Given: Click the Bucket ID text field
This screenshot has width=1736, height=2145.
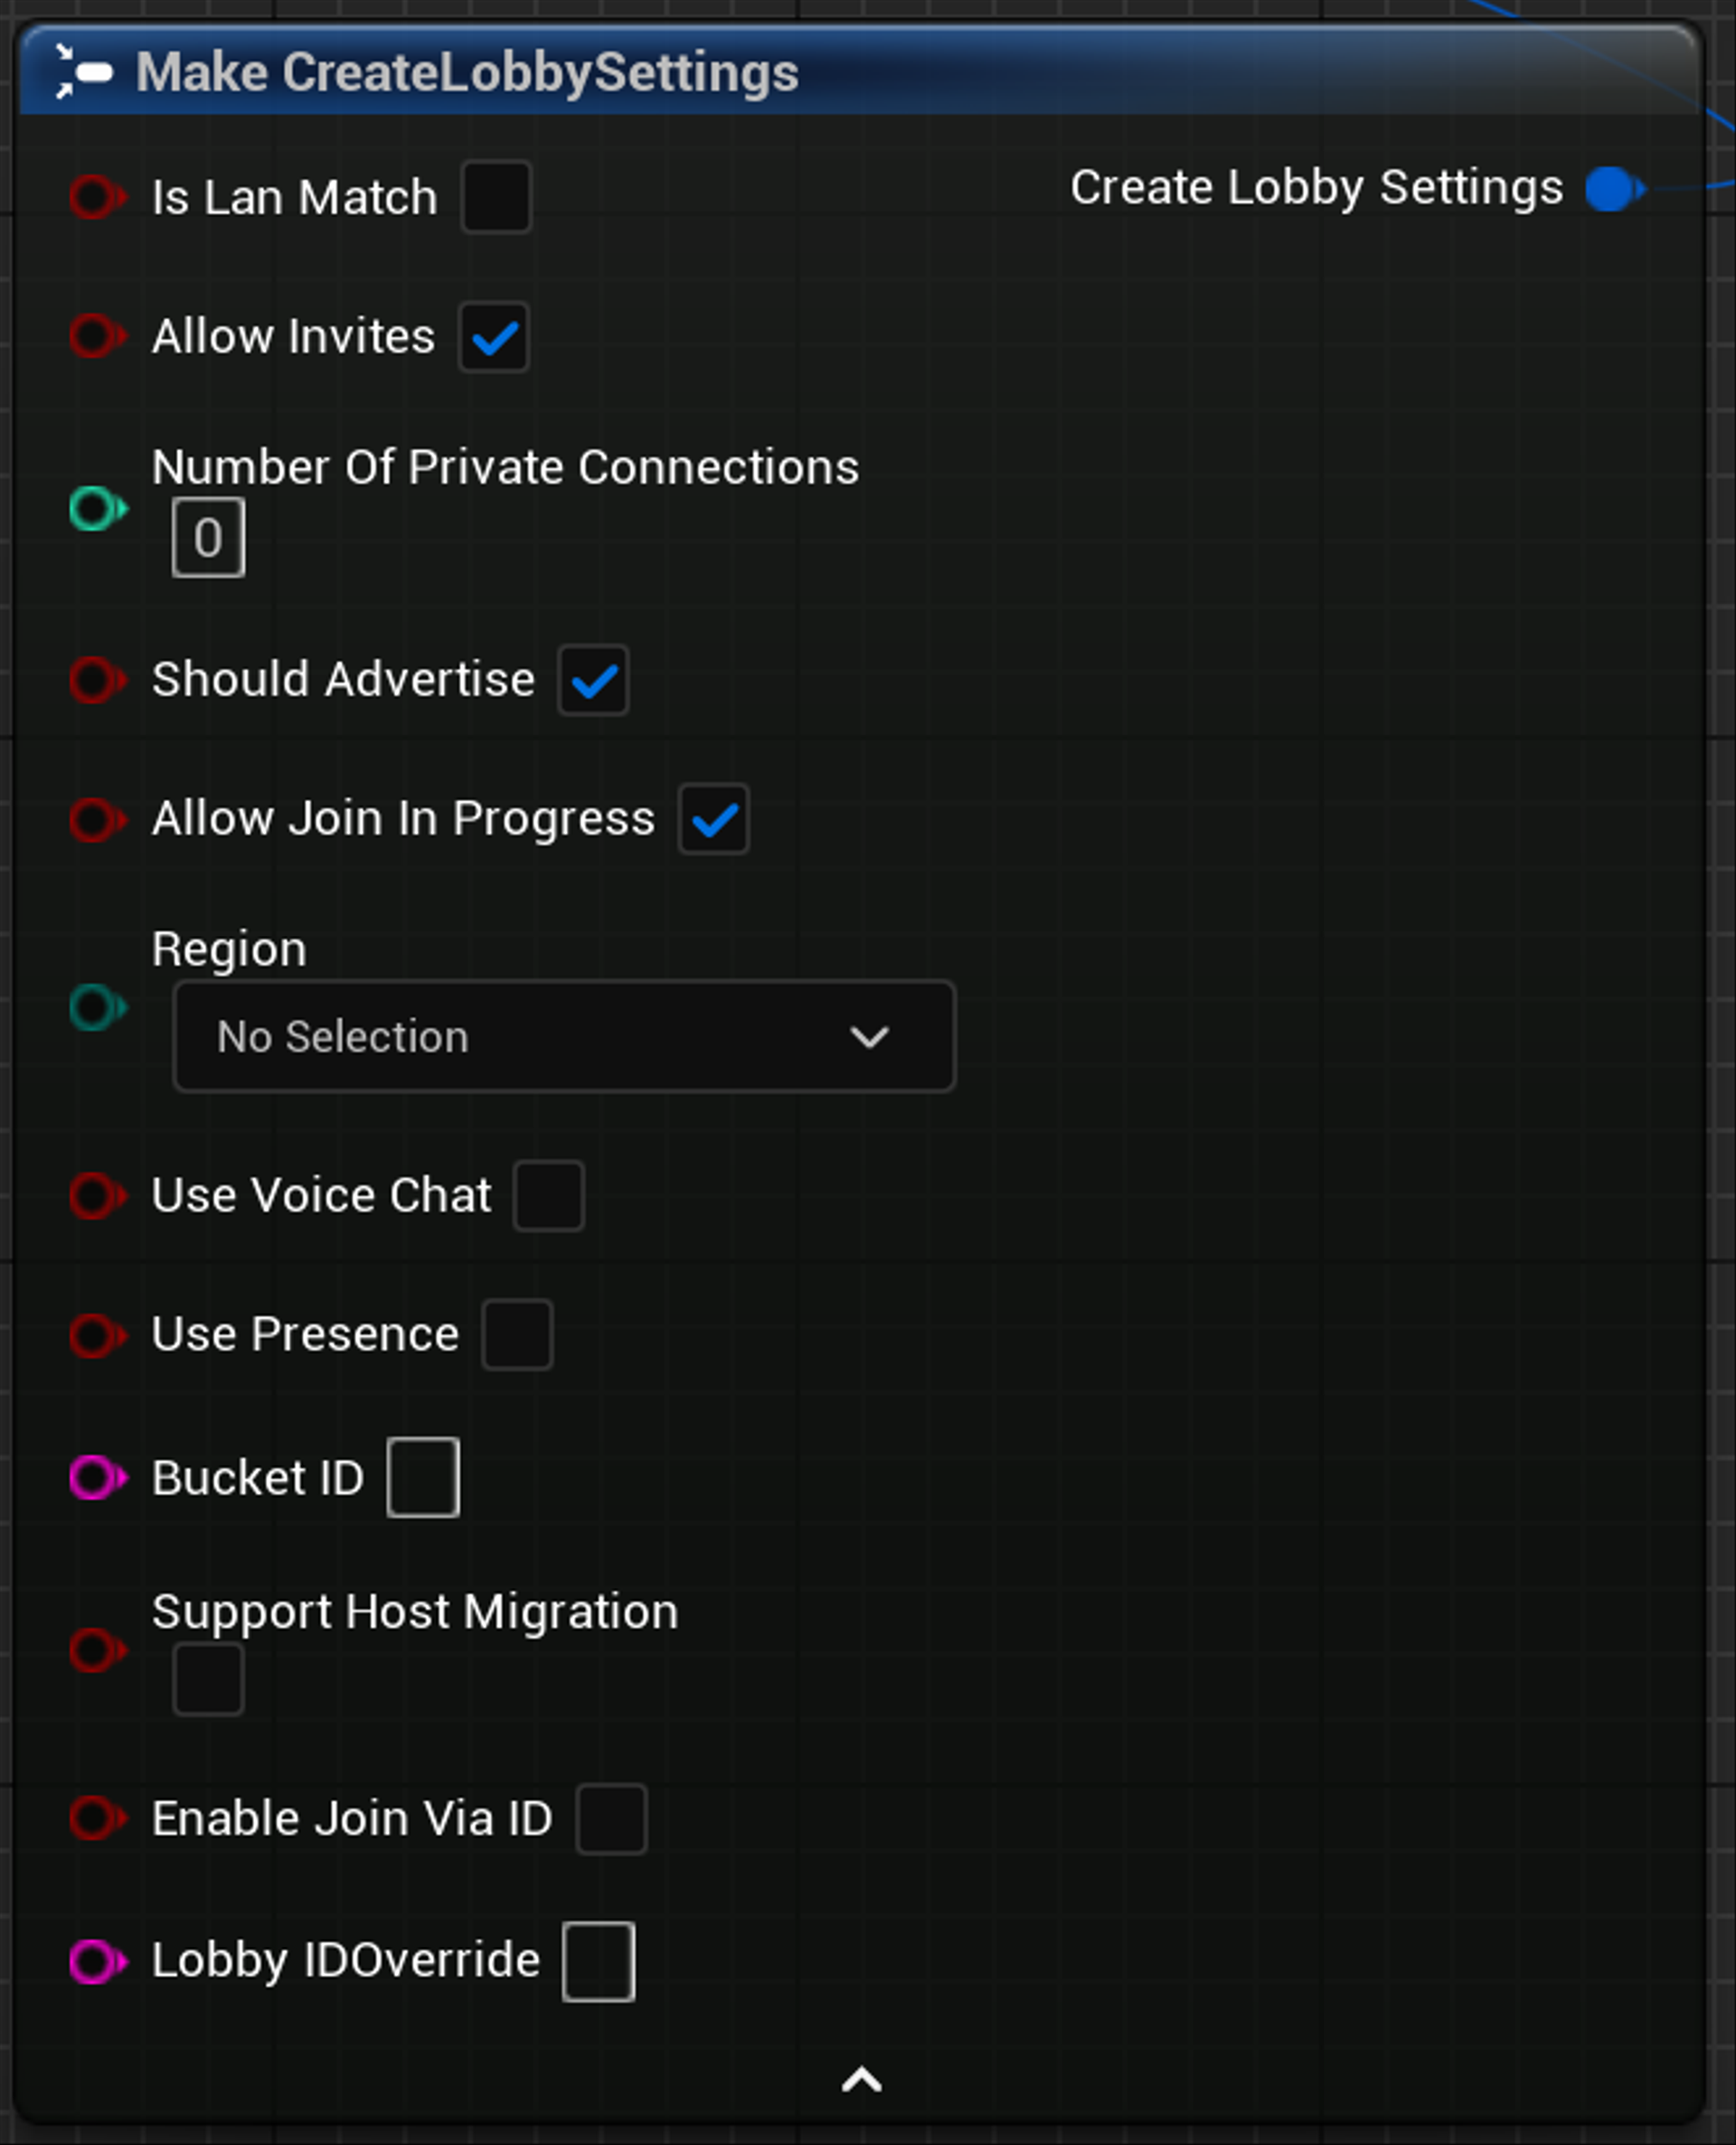Looking at the screenshot, I should tap(423, 1477).
